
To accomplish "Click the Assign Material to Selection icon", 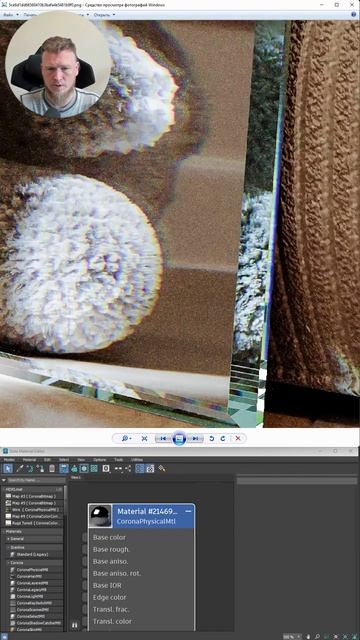I will pyautogui.click(x=40, y=469).
